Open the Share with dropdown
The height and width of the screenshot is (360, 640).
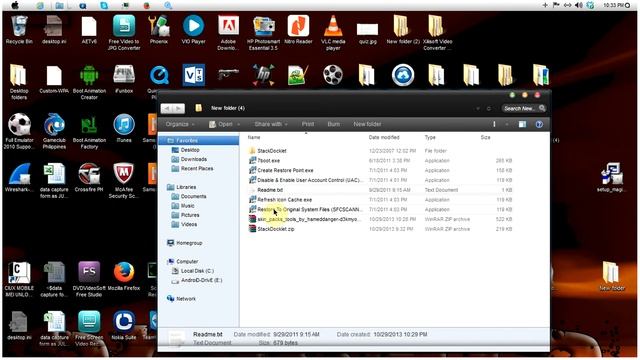pyautogui.click(x=271, y=124)
